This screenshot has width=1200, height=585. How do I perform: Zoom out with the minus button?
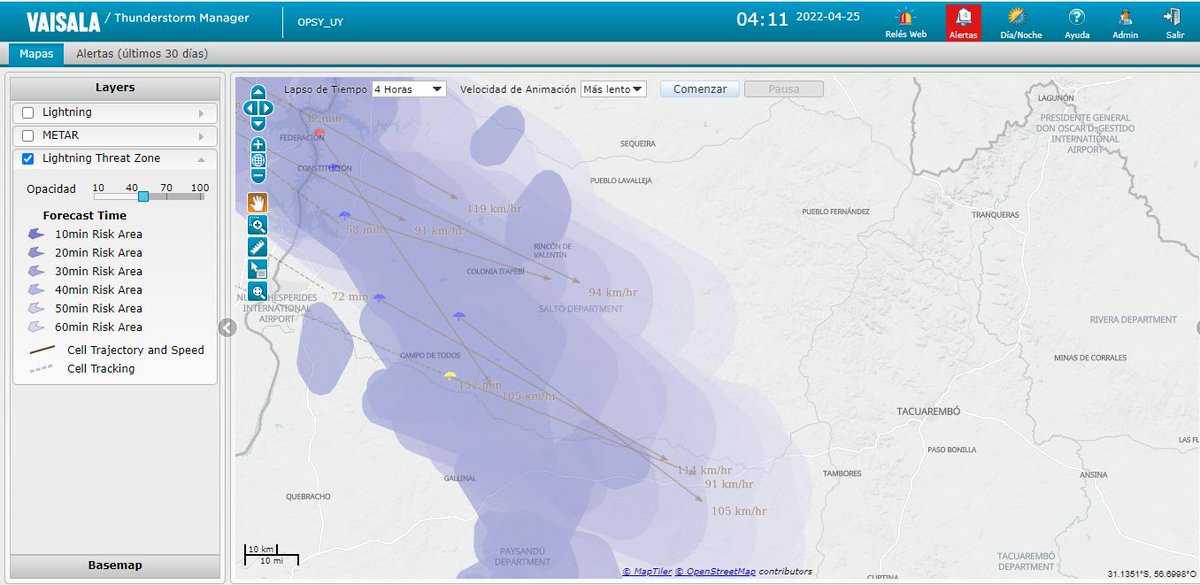(258, 176)
